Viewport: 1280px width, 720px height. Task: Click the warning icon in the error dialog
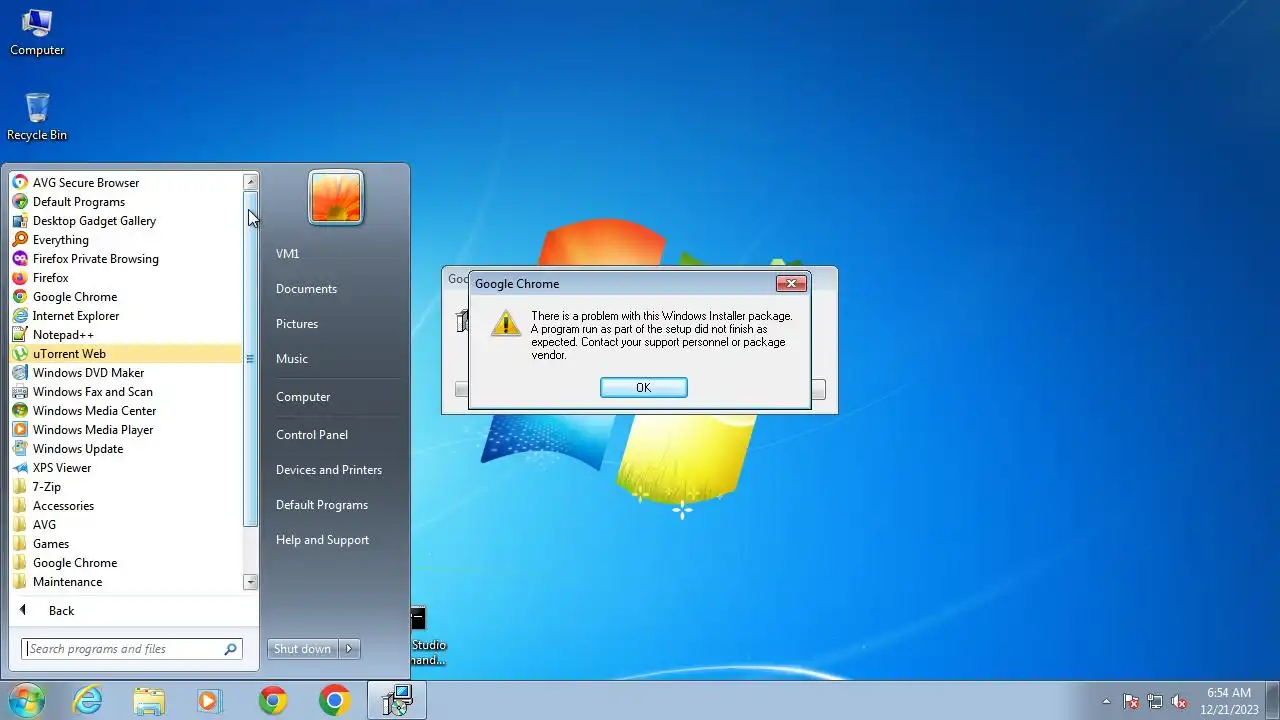coord(505,324)
